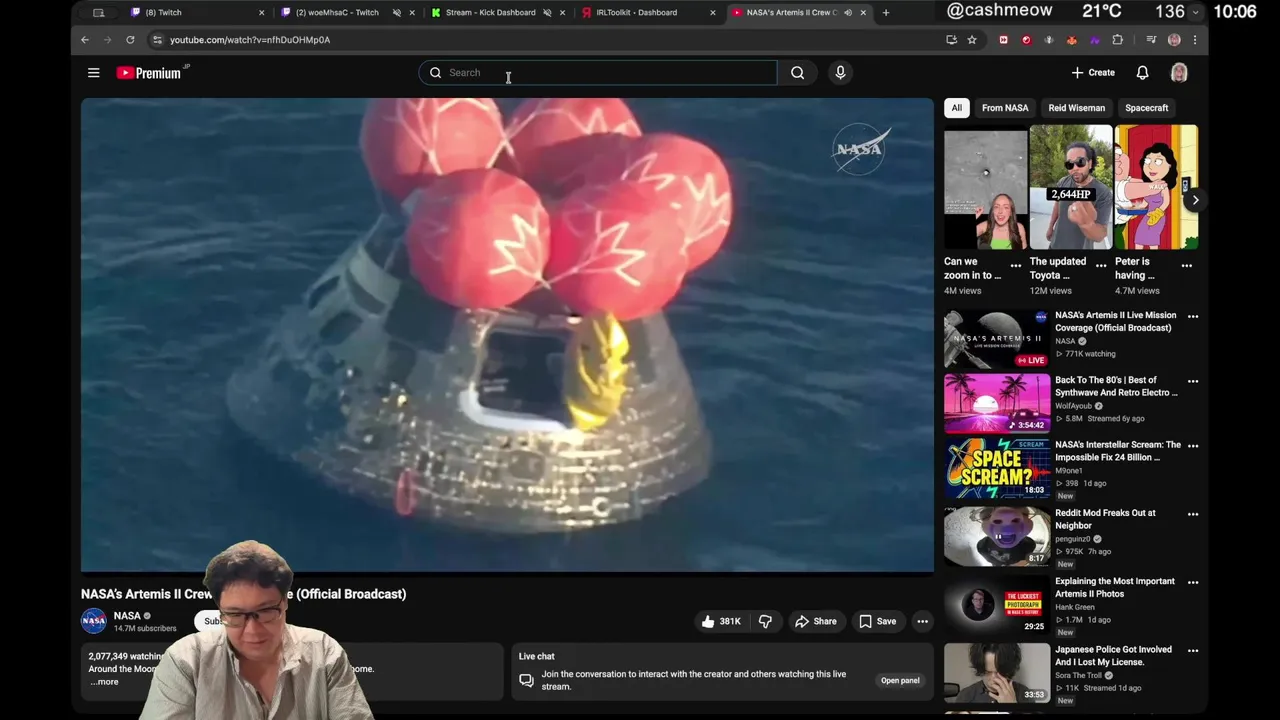The image size is (1280, 720).
Task: Click the '14.7M subscribers' text
Action: point(145,629)
